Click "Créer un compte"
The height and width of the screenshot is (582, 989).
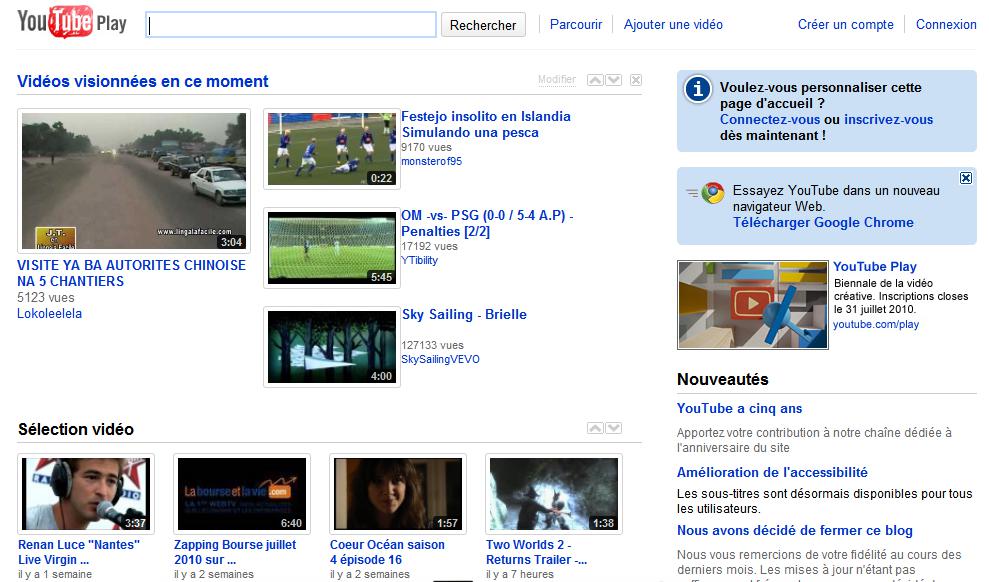click(845, 24)
